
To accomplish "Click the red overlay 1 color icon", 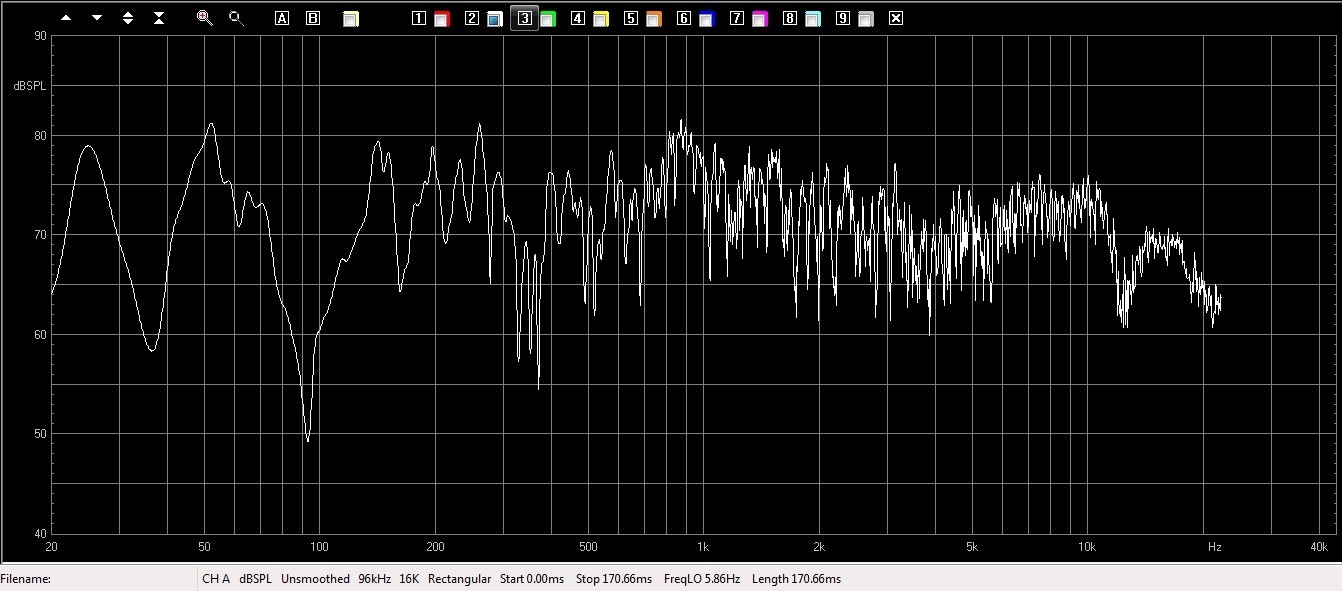I will click(441, 18).
